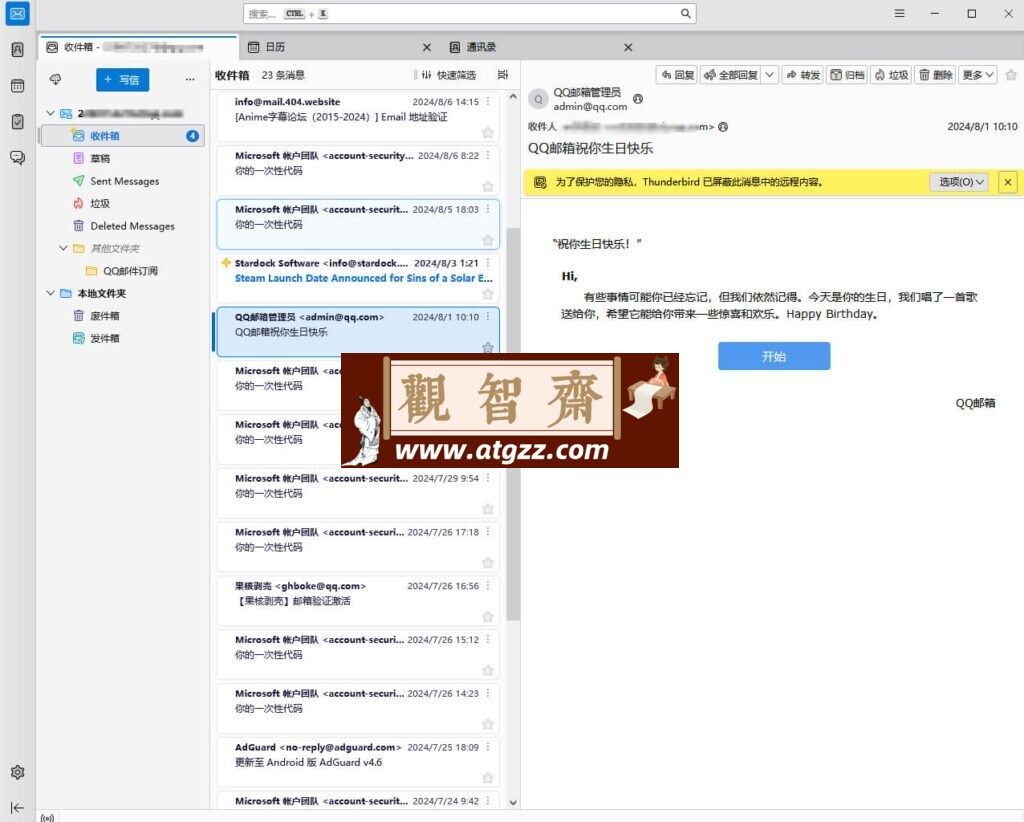Open more options for Stardock Software message
Viewport: 1024px width, 822px height.
pos(488,263)
